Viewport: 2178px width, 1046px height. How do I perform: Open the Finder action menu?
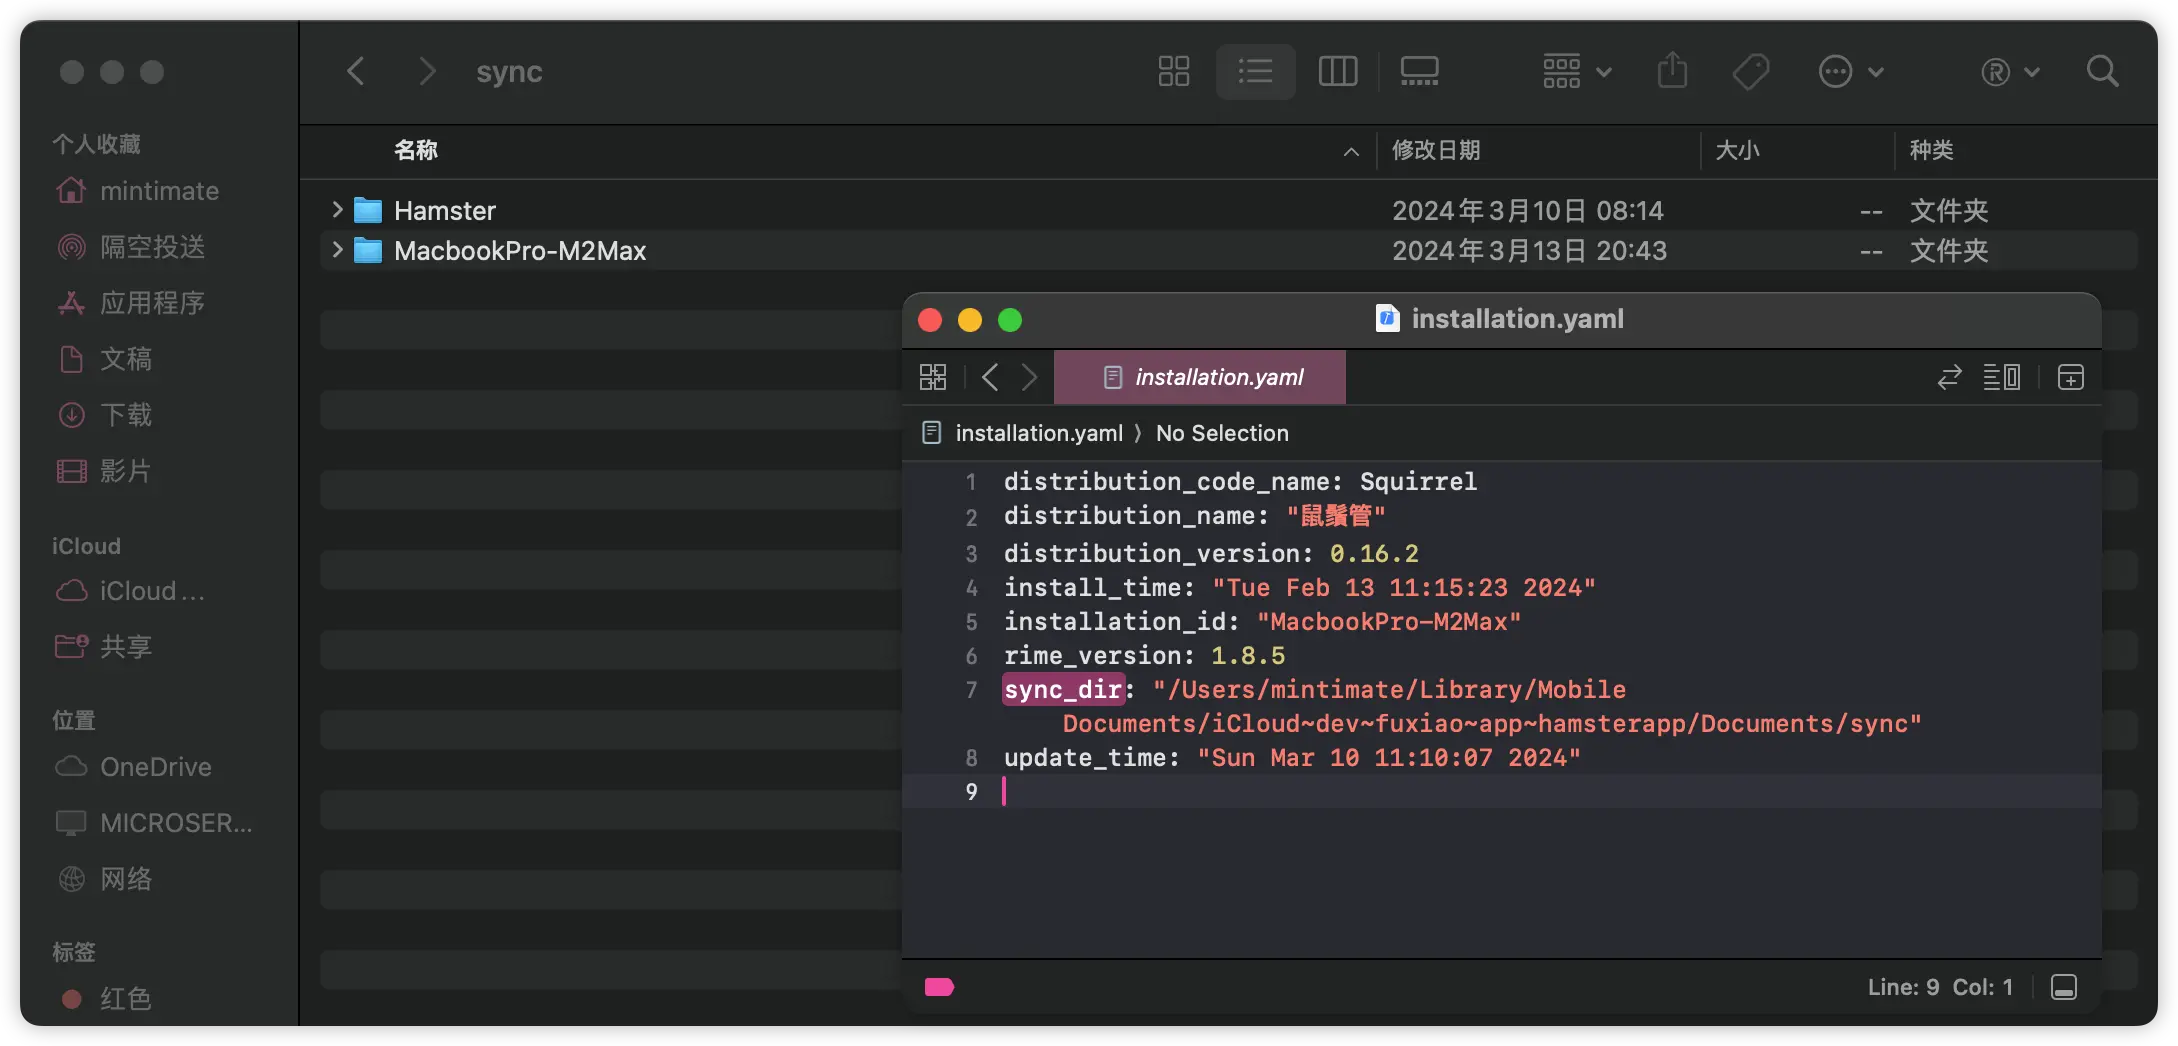pos(1850,71)
